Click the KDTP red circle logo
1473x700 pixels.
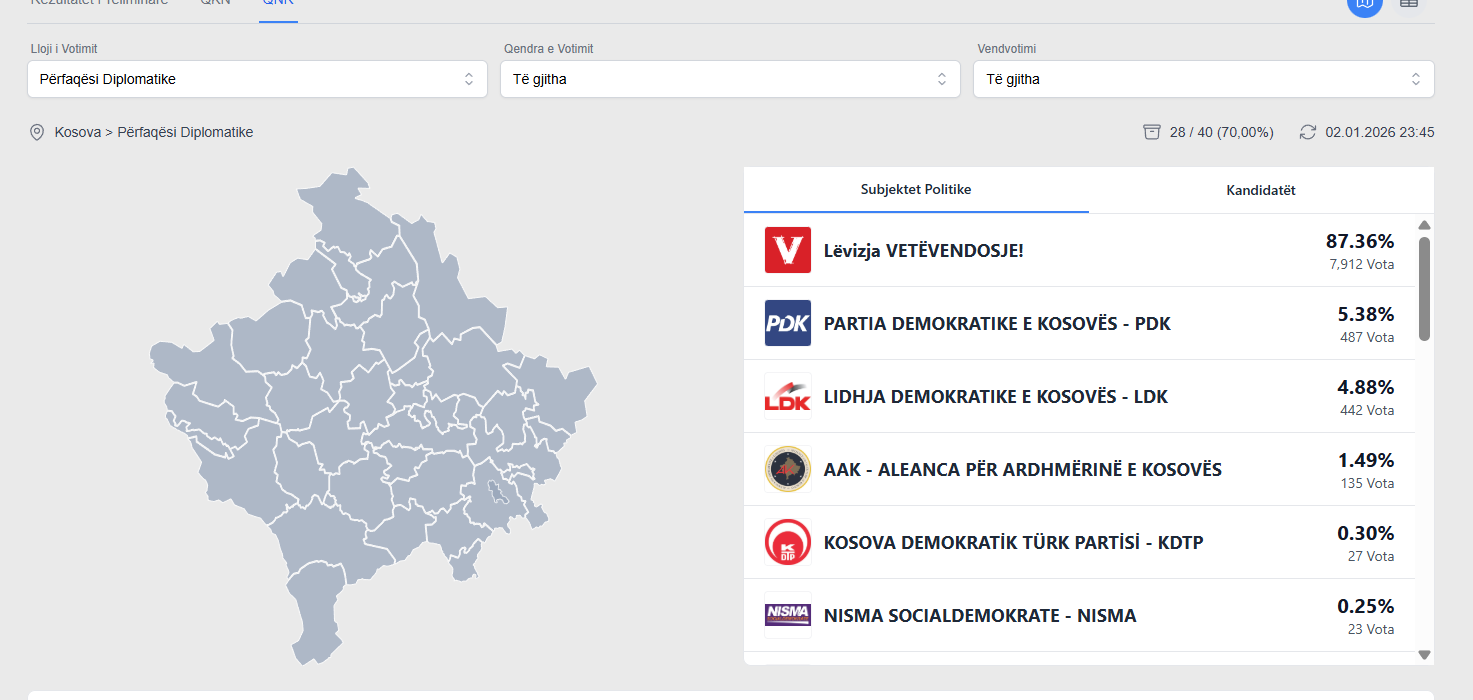(x=788, y=542)
